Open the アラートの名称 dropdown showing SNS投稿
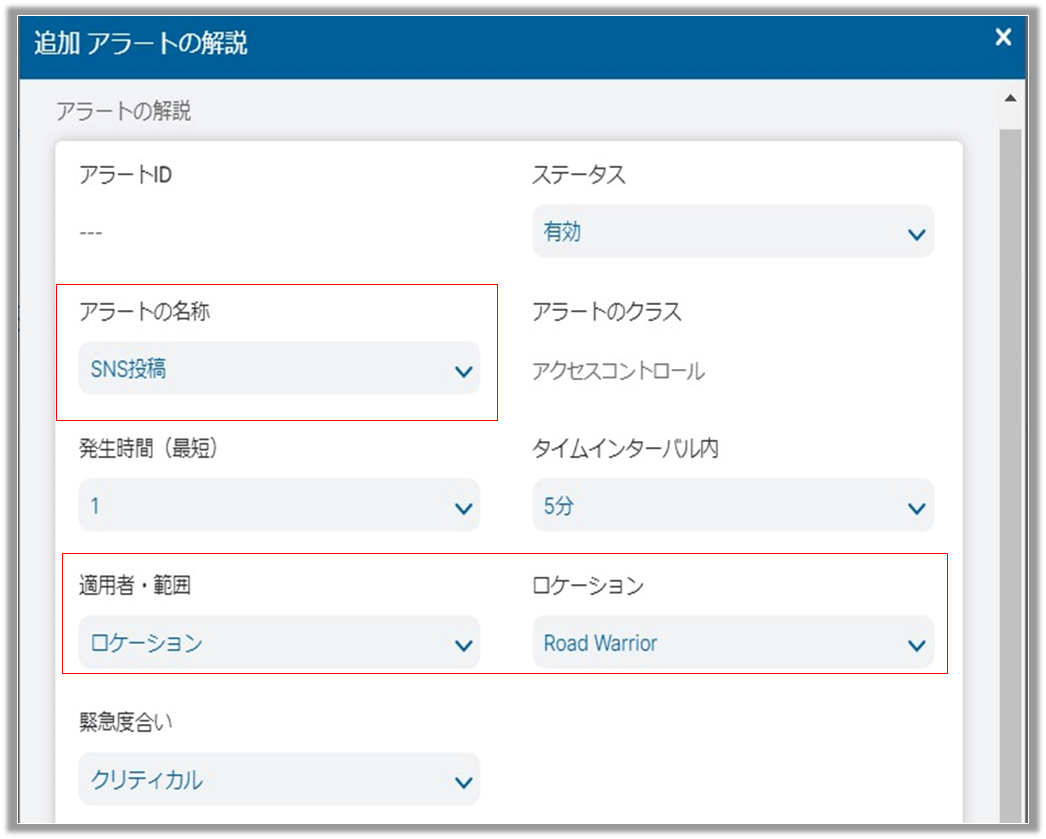Image resolution: width=1046 pixels, height=839 pixels. tap(279, 368)
